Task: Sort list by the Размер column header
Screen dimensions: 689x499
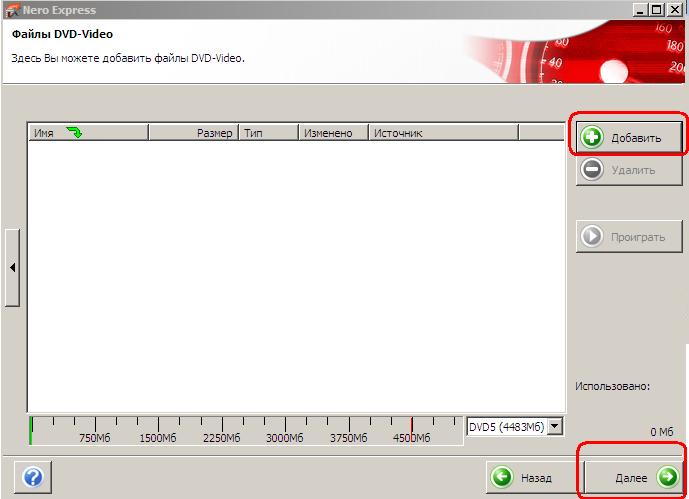Action: click(213, 132)
